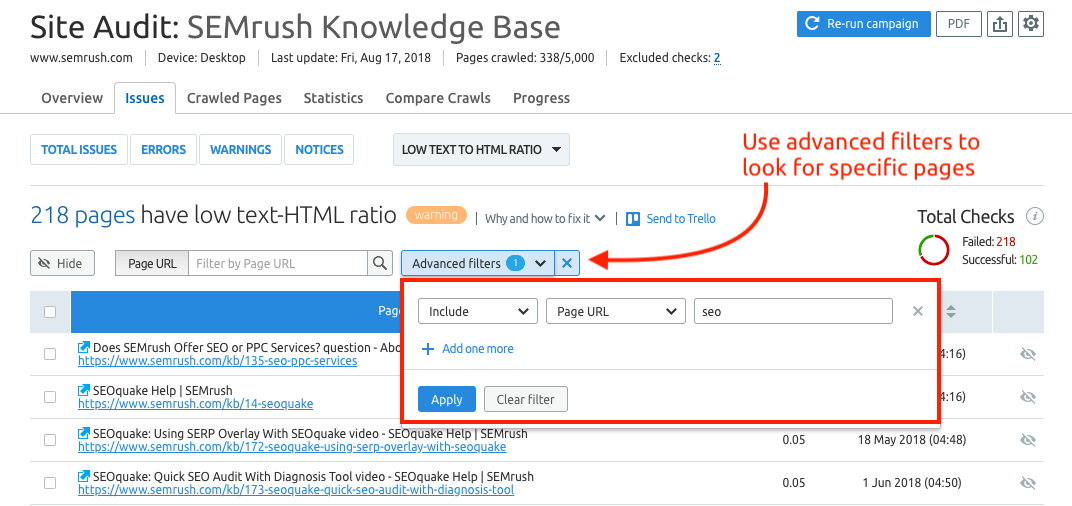Click external link icon beside SEOquake Help
Viewport: 1072px width, 506px height.
point(84,390)
